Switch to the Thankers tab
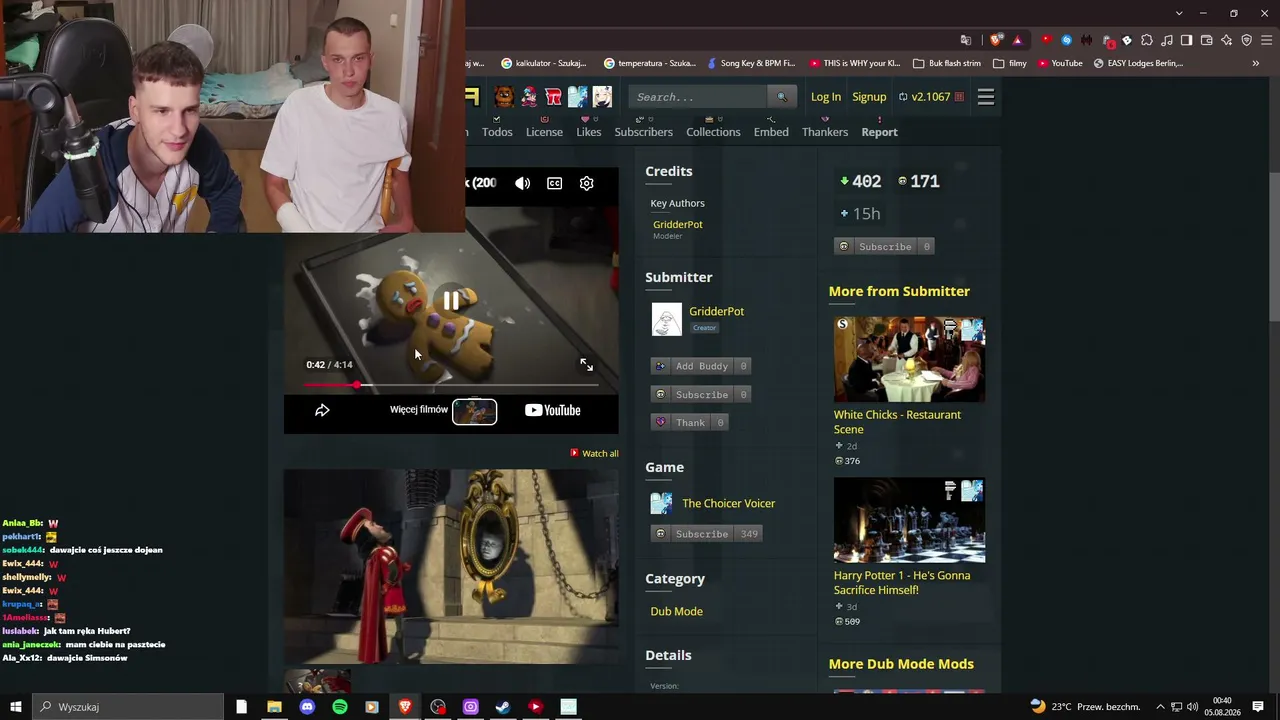Screen dimensions: 1280x720 click(825, 132)
